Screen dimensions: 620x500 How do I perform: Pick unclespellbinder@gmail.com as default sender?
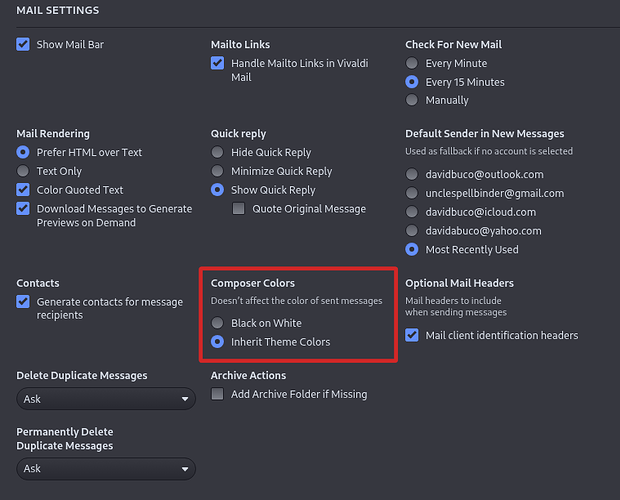point(412,193)
